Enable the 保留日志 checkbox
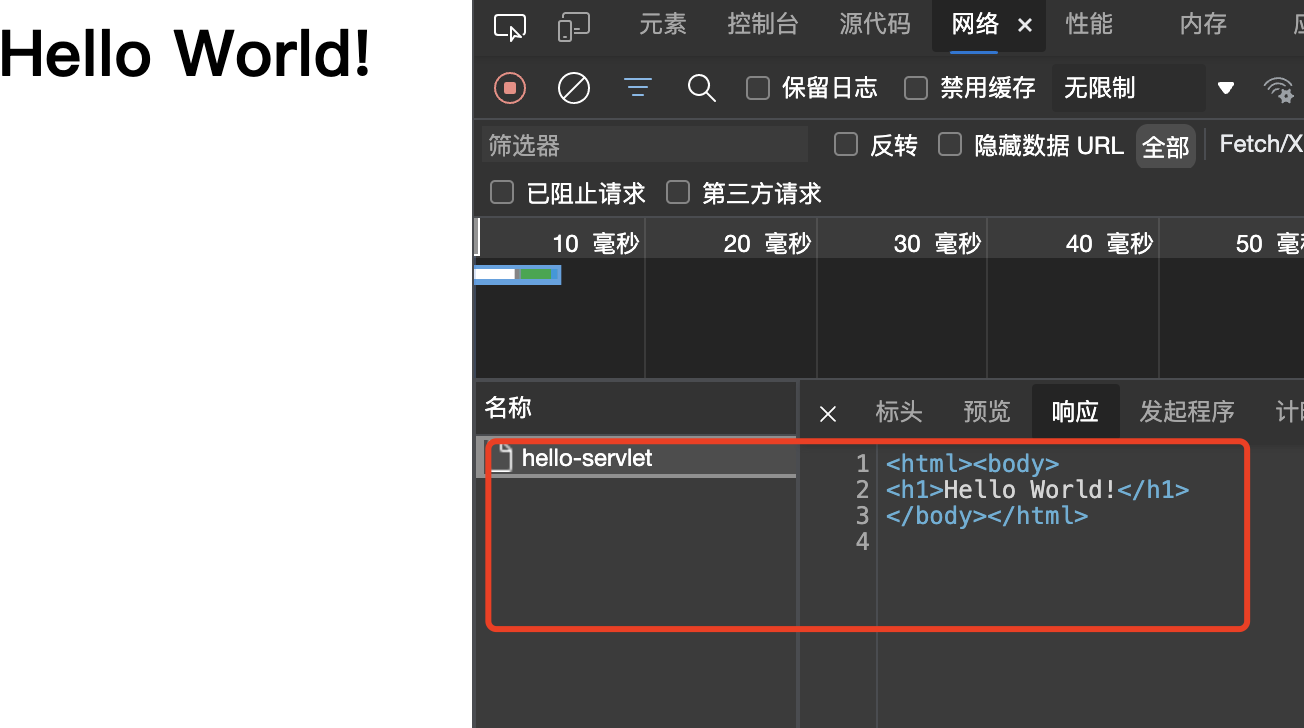The height and width of the screenshot is (728, 1304). pyautogui.click(x=759, y=89)
